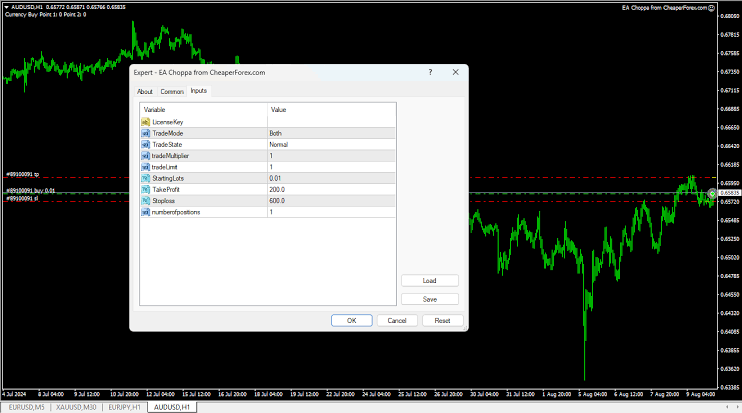Click the LicenseKey string type icon
This screenshot has width=742, height=413.
(x=146, y=122)
